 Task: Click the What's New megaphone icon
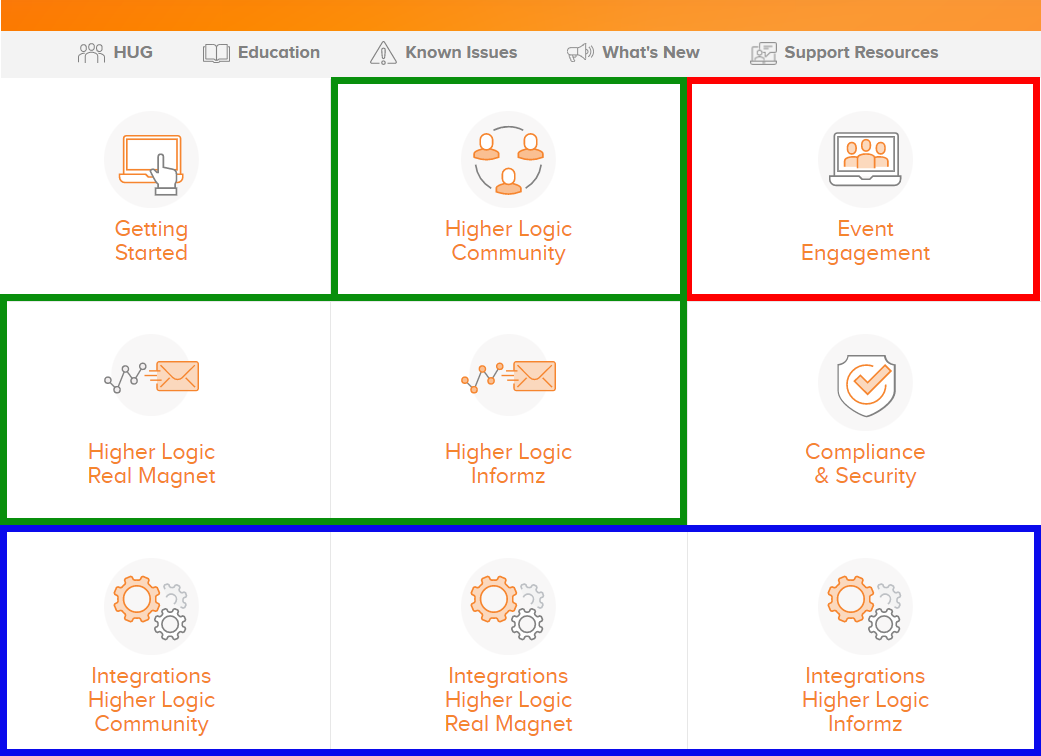coord(580,52)
